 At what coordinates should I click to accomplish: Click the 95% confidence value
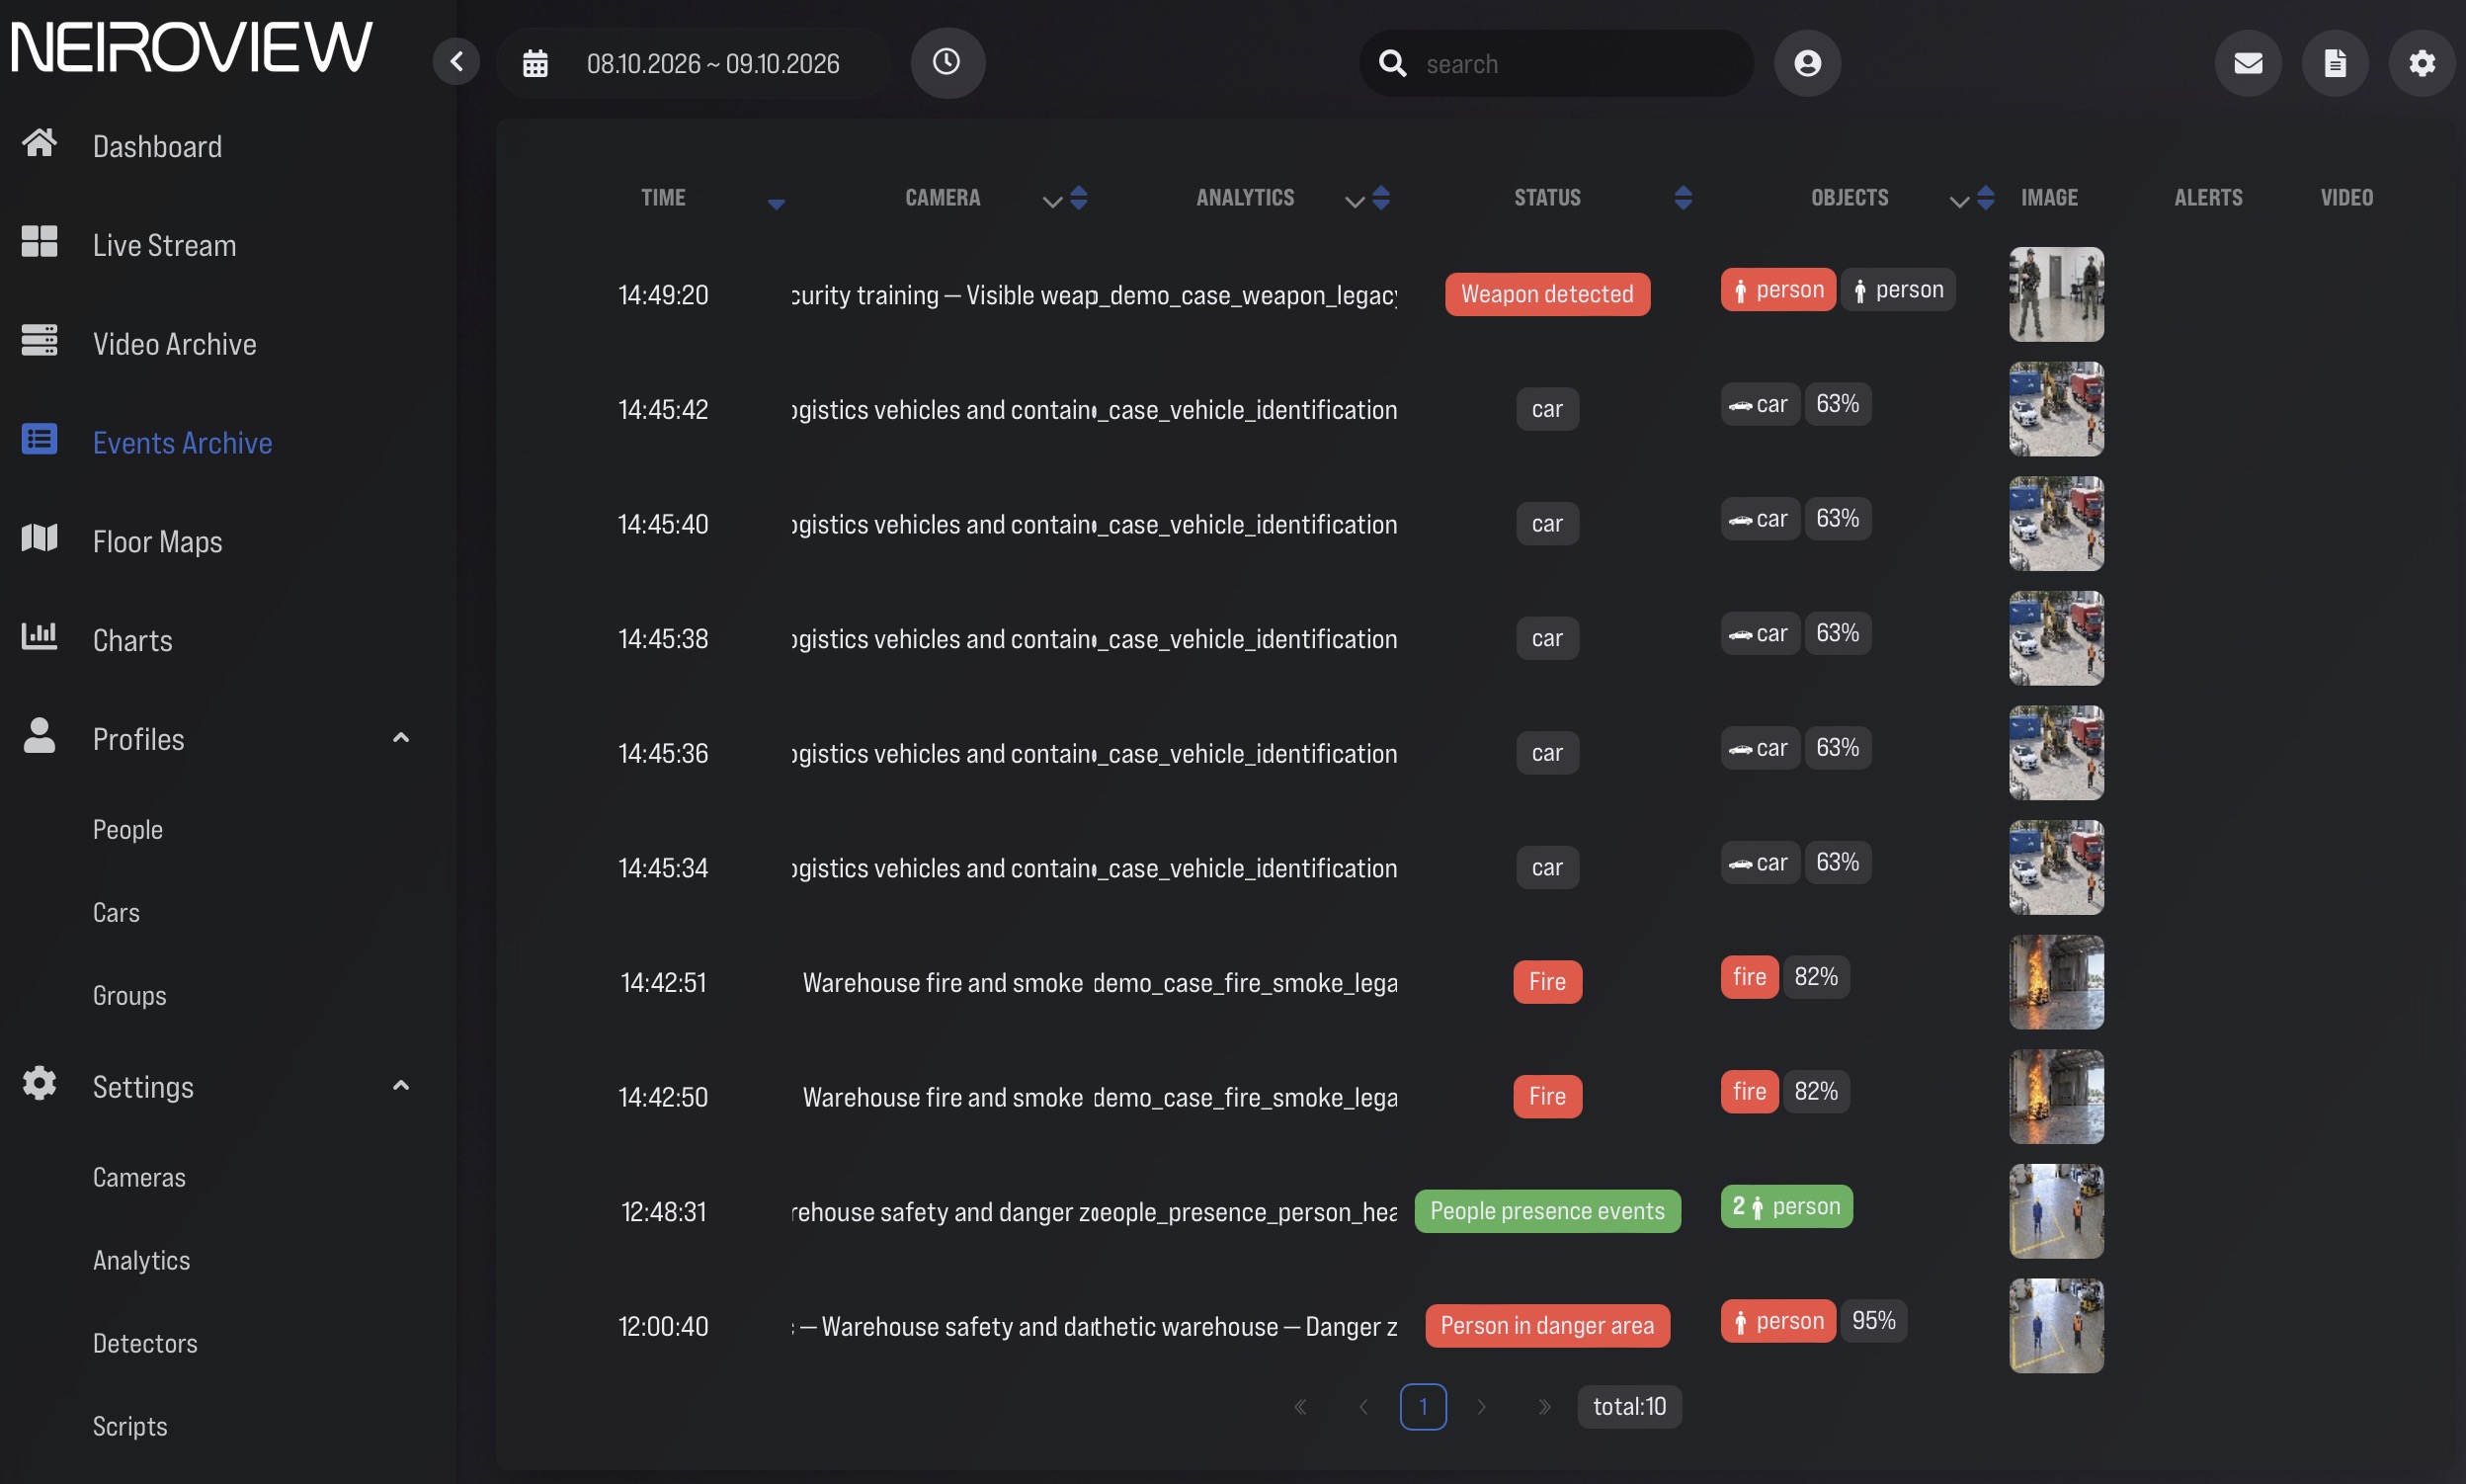click(1873, 1321)
